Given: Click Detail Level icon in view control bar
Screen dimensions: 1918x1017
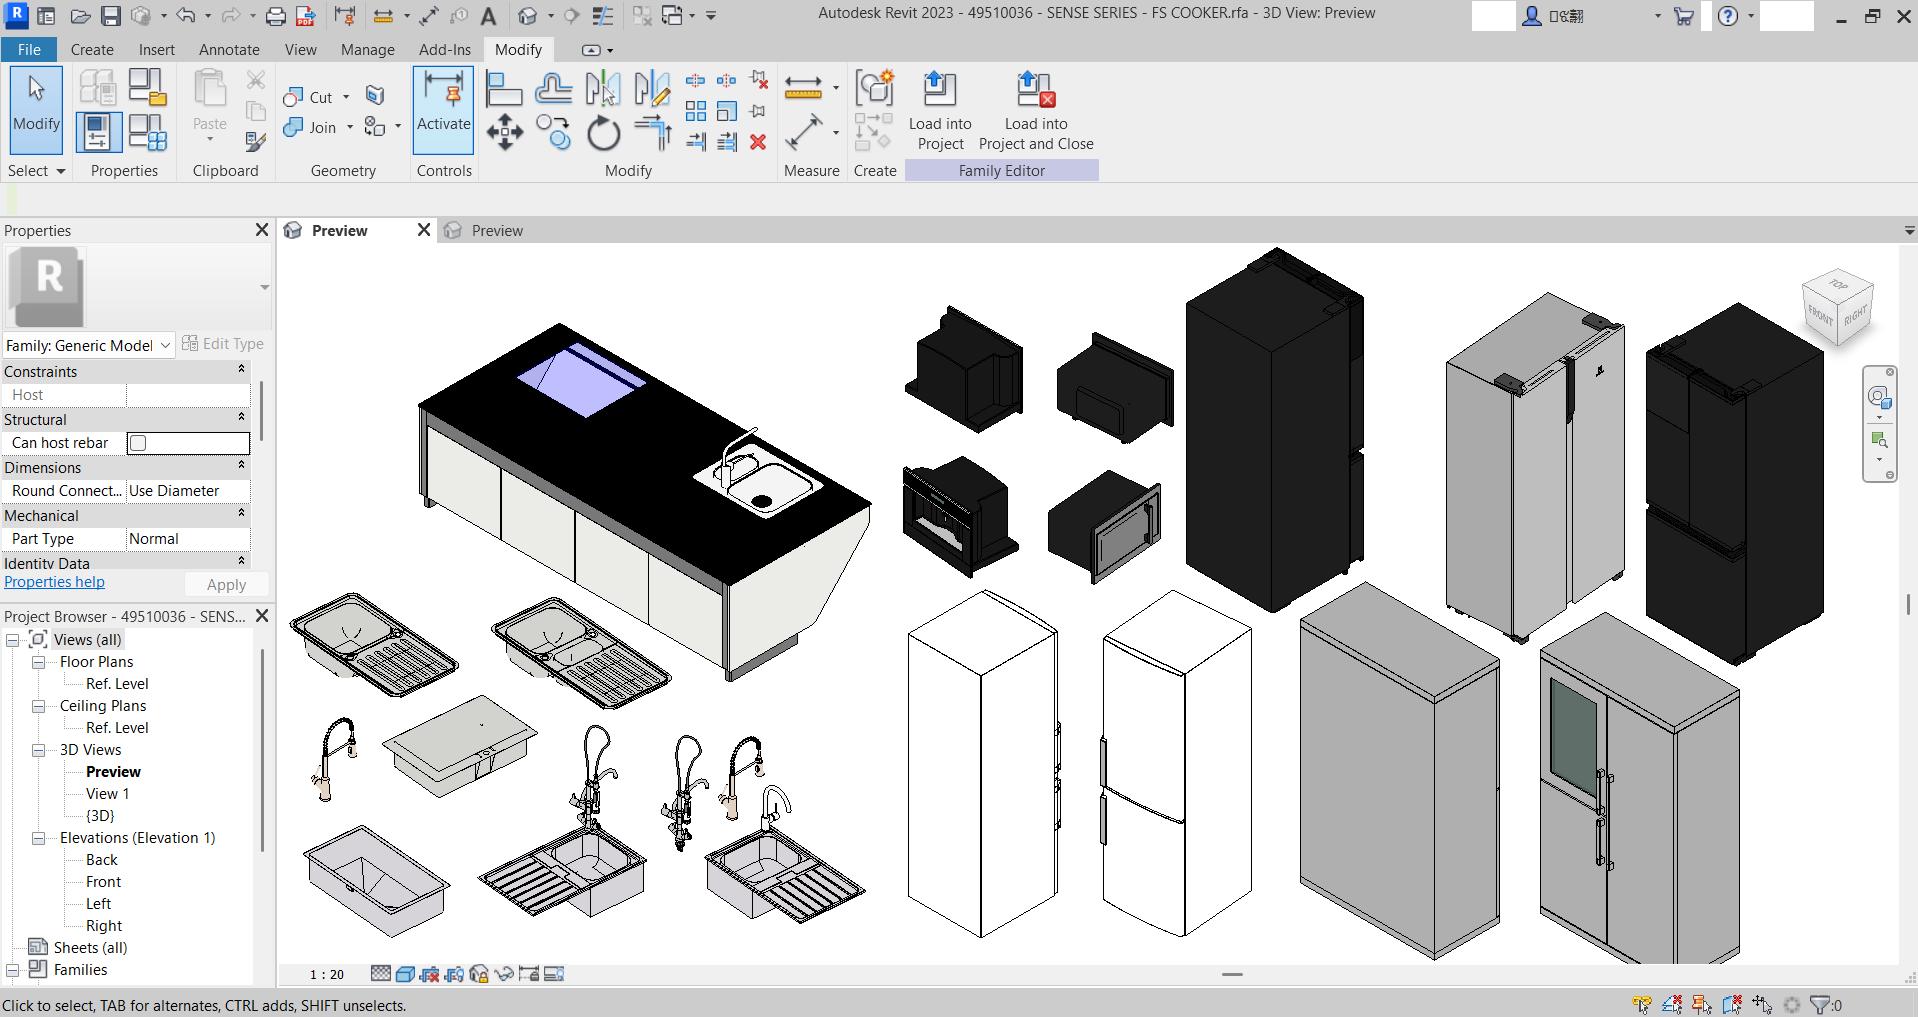Looking at the screenshot, I should point(381,974).
